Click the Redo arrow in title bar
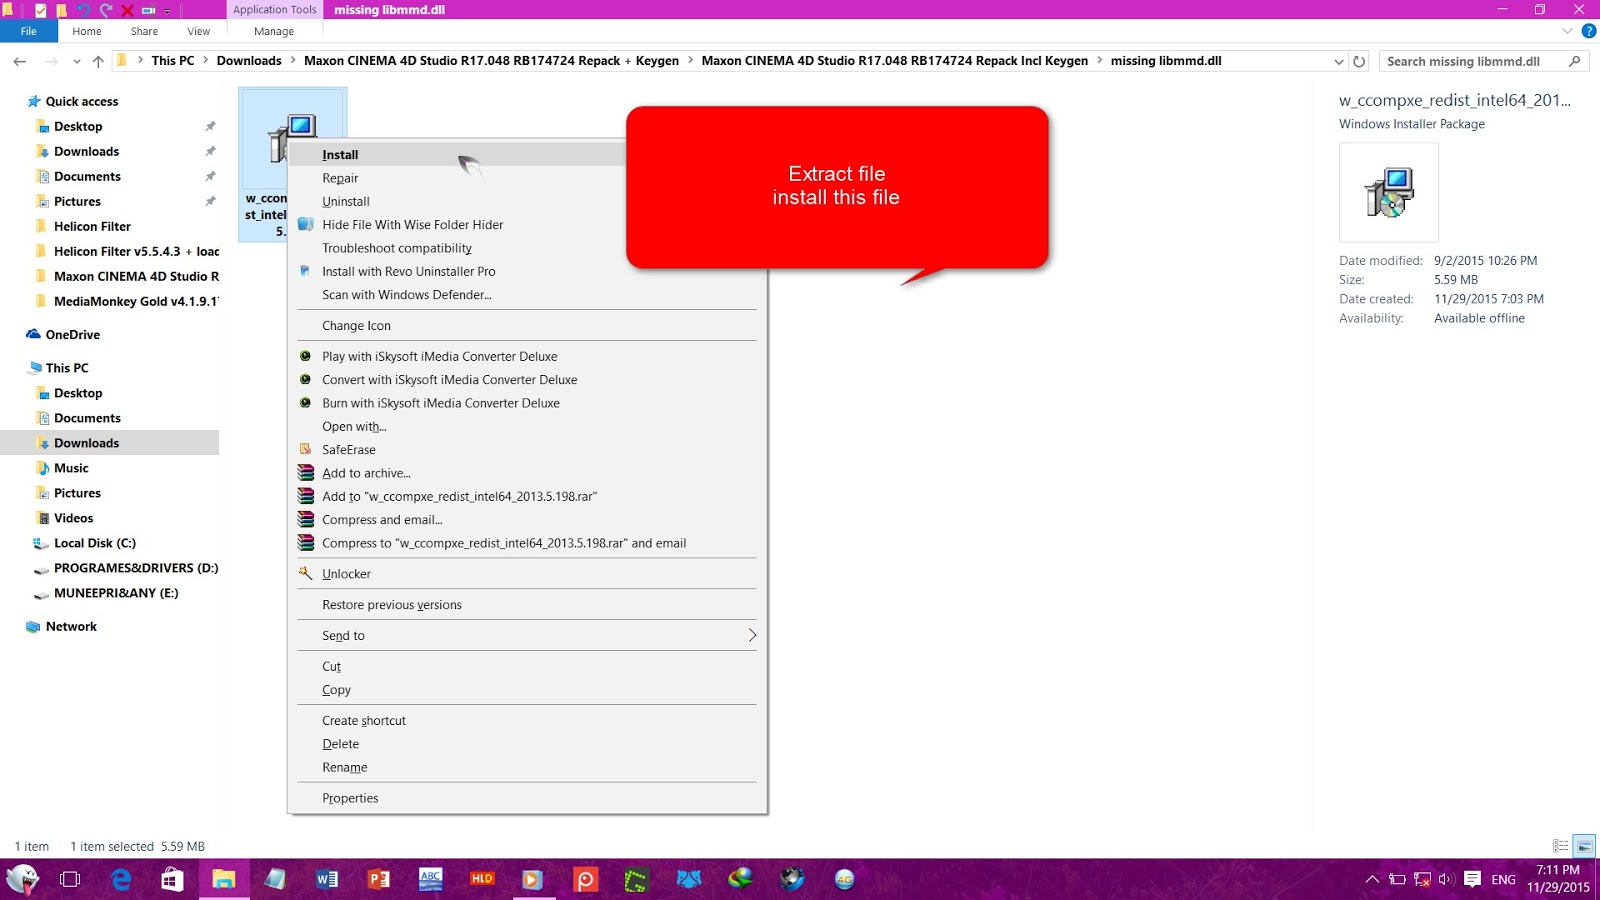 click(105, 10)
